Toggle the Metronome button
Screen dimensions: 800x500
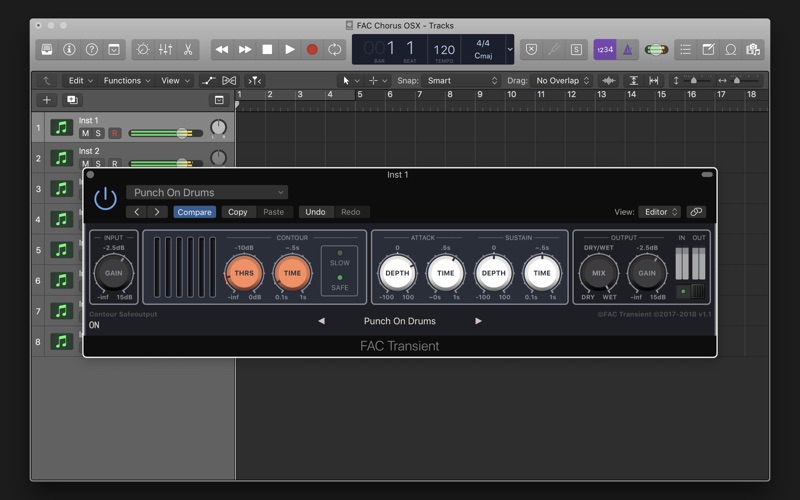click(628, 49)
